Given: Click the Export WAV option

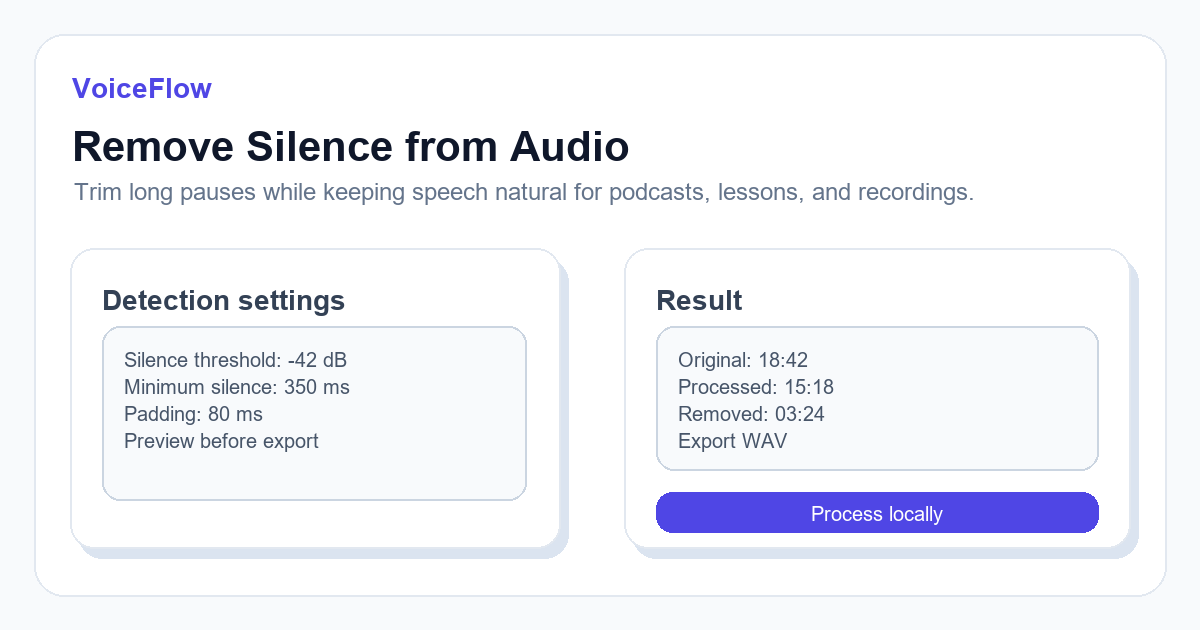Looking at the screenshot, I should click(732, 441).
